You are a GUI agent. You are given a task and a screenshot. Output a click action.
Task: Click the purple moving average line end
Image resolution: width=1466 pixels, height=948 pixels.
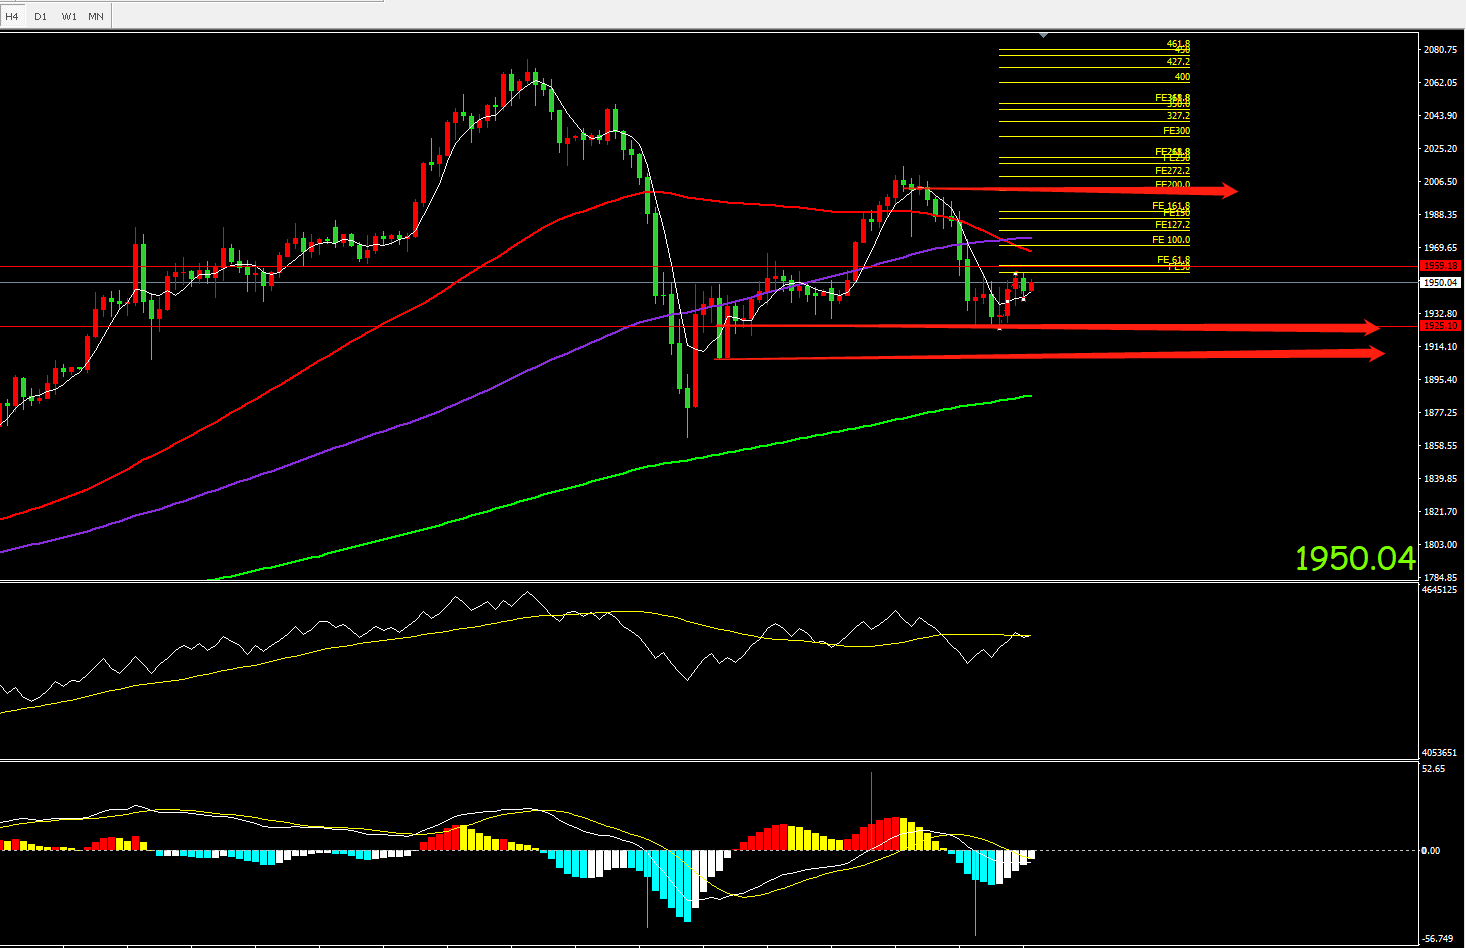click(1029, 238)
